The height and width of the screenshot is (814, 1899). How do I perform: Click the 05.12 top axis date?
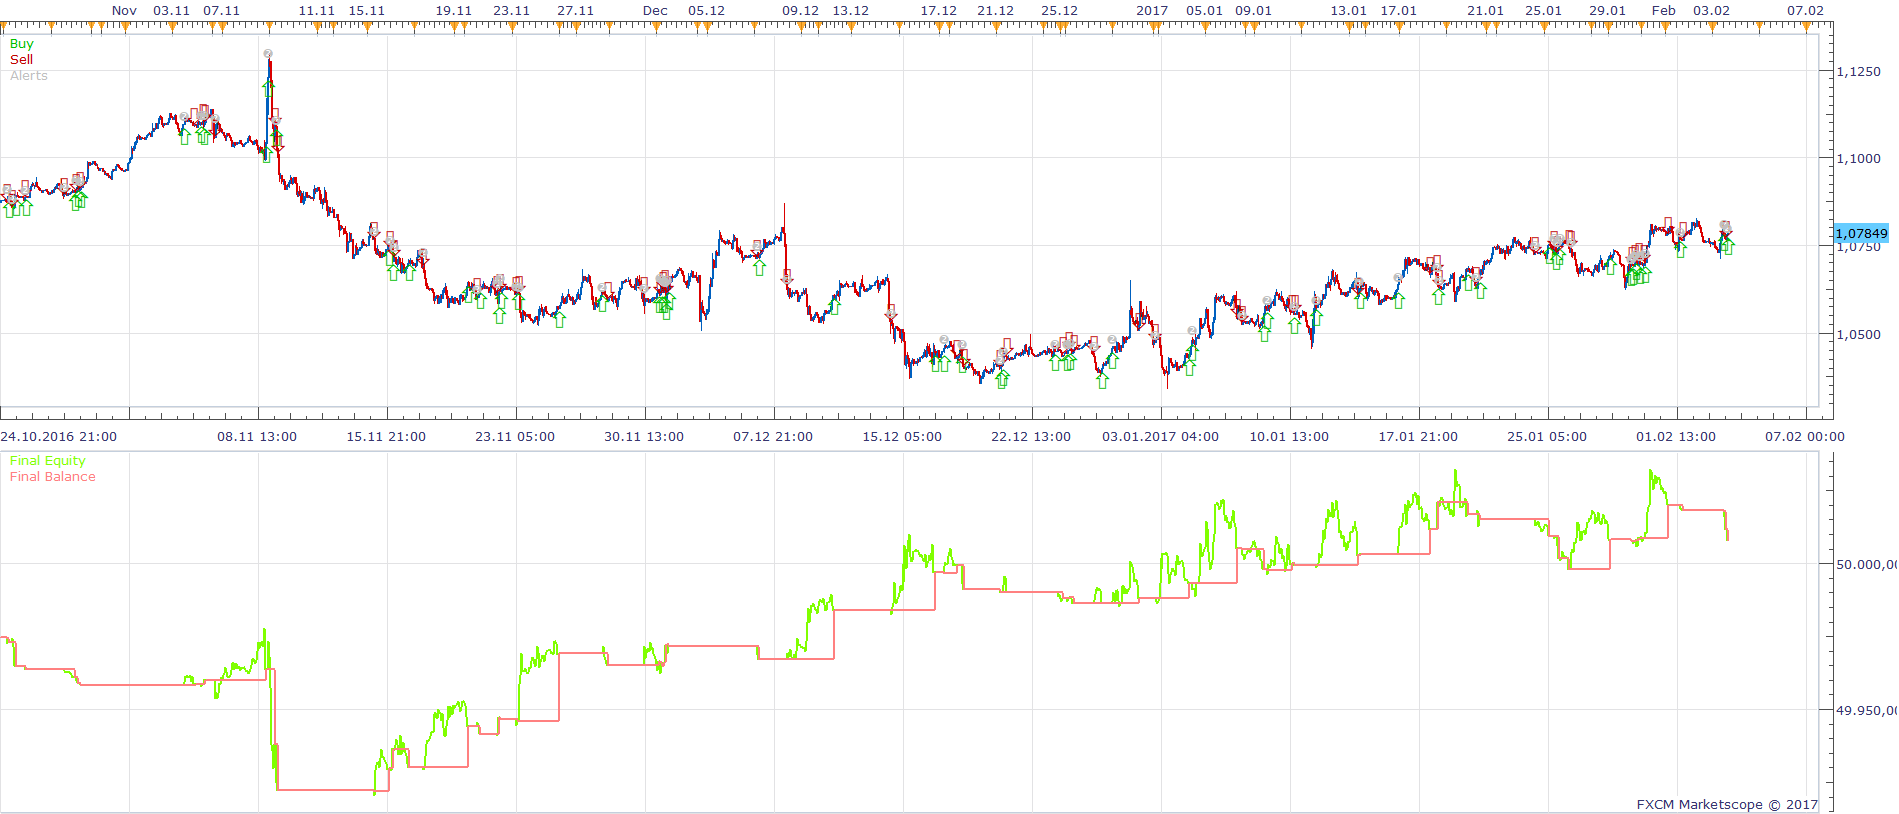706,11
